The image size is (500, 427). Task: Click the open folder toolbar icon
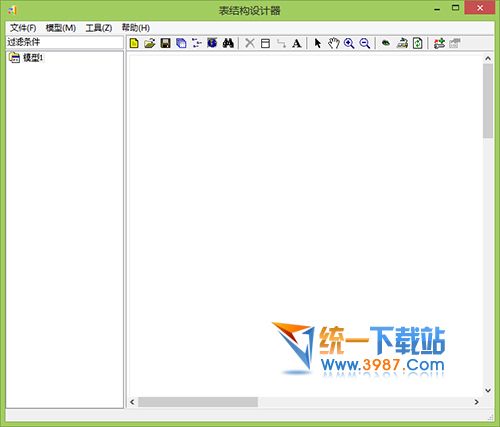tap(150, 43)
